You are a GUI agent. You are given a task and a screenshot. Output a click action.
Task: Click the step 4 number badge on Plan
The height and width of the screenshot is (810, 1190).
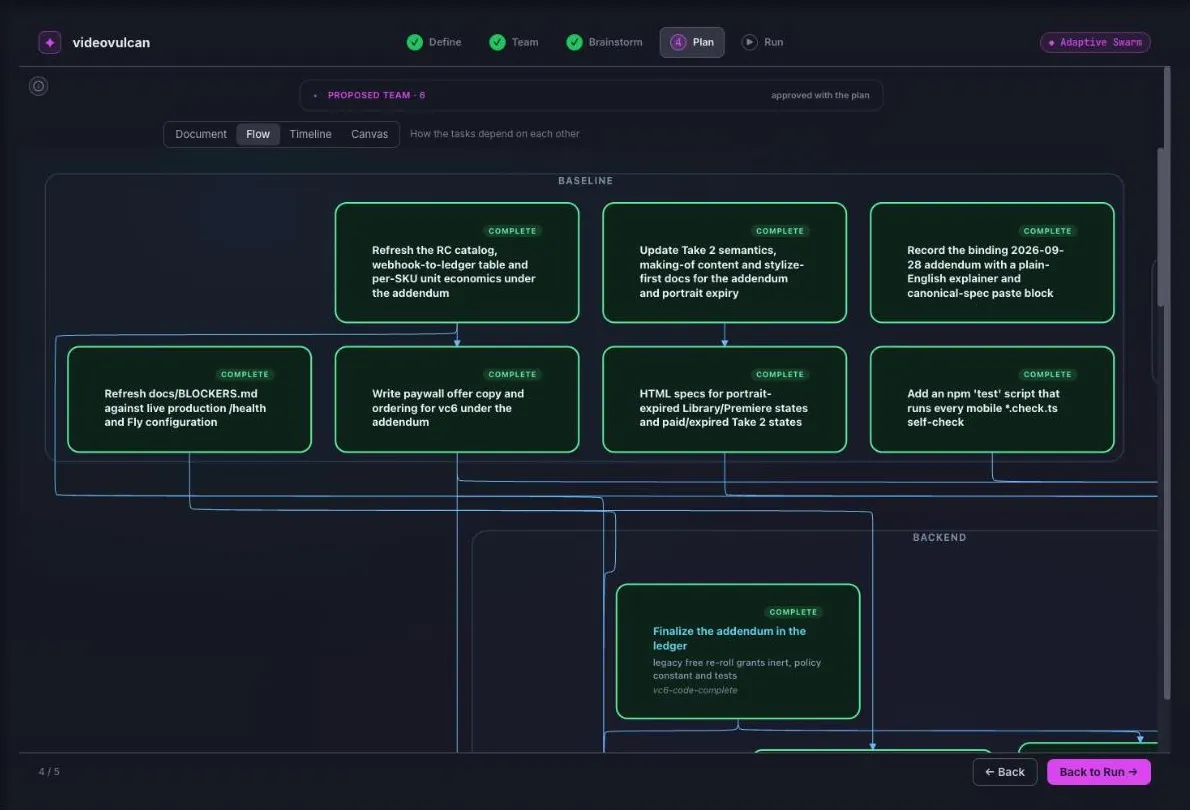678,43
